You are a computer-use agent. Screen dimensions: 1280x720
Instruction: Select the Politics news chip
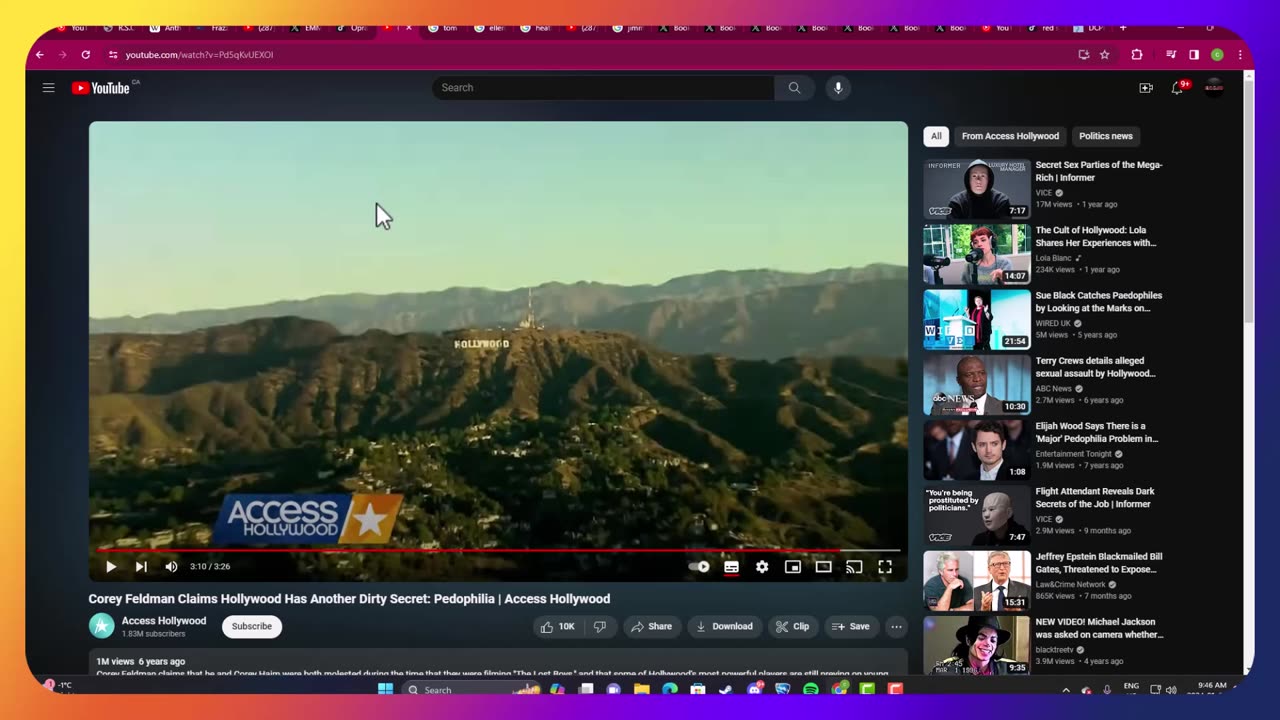tap(1106, 136)
